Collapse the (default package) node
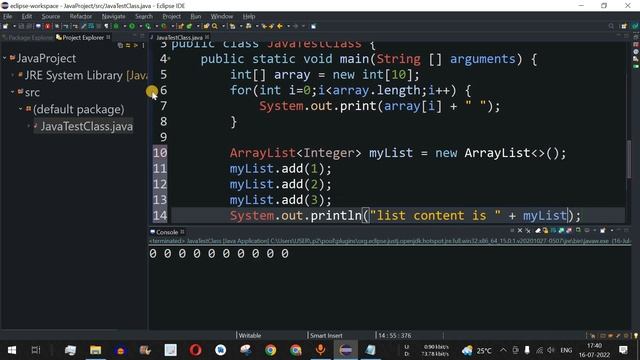Image resolution: width=640 pixels, height=360 pixels. 20,109
